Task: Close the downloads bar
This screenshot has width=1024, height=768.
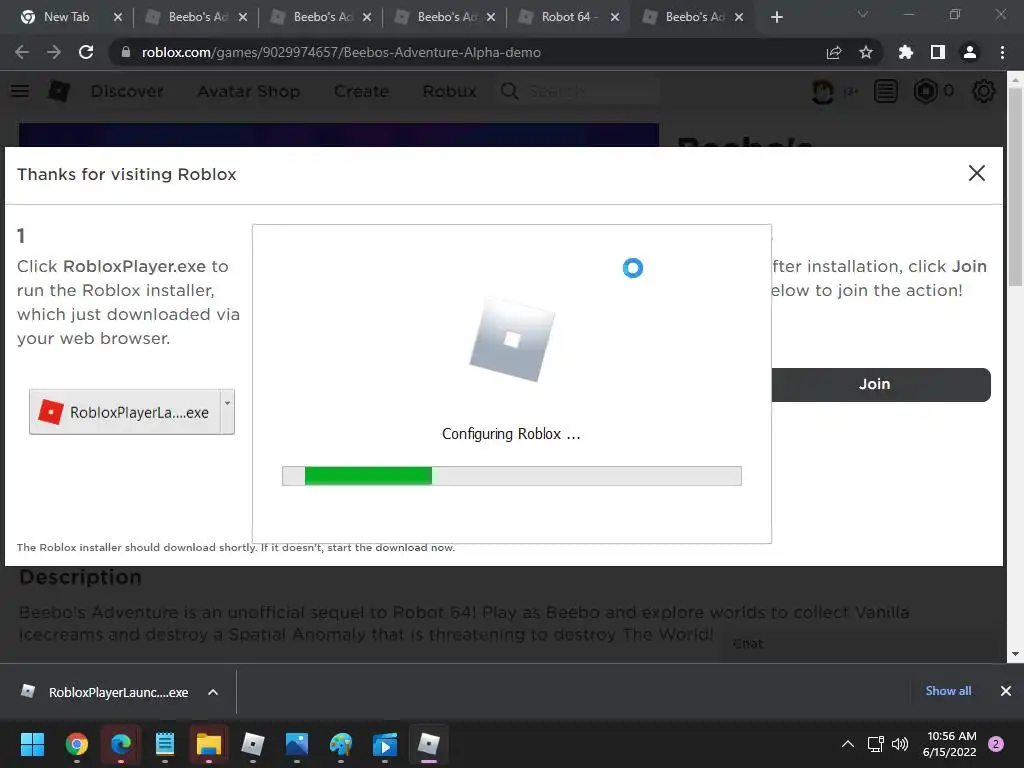Action: 1006,691
